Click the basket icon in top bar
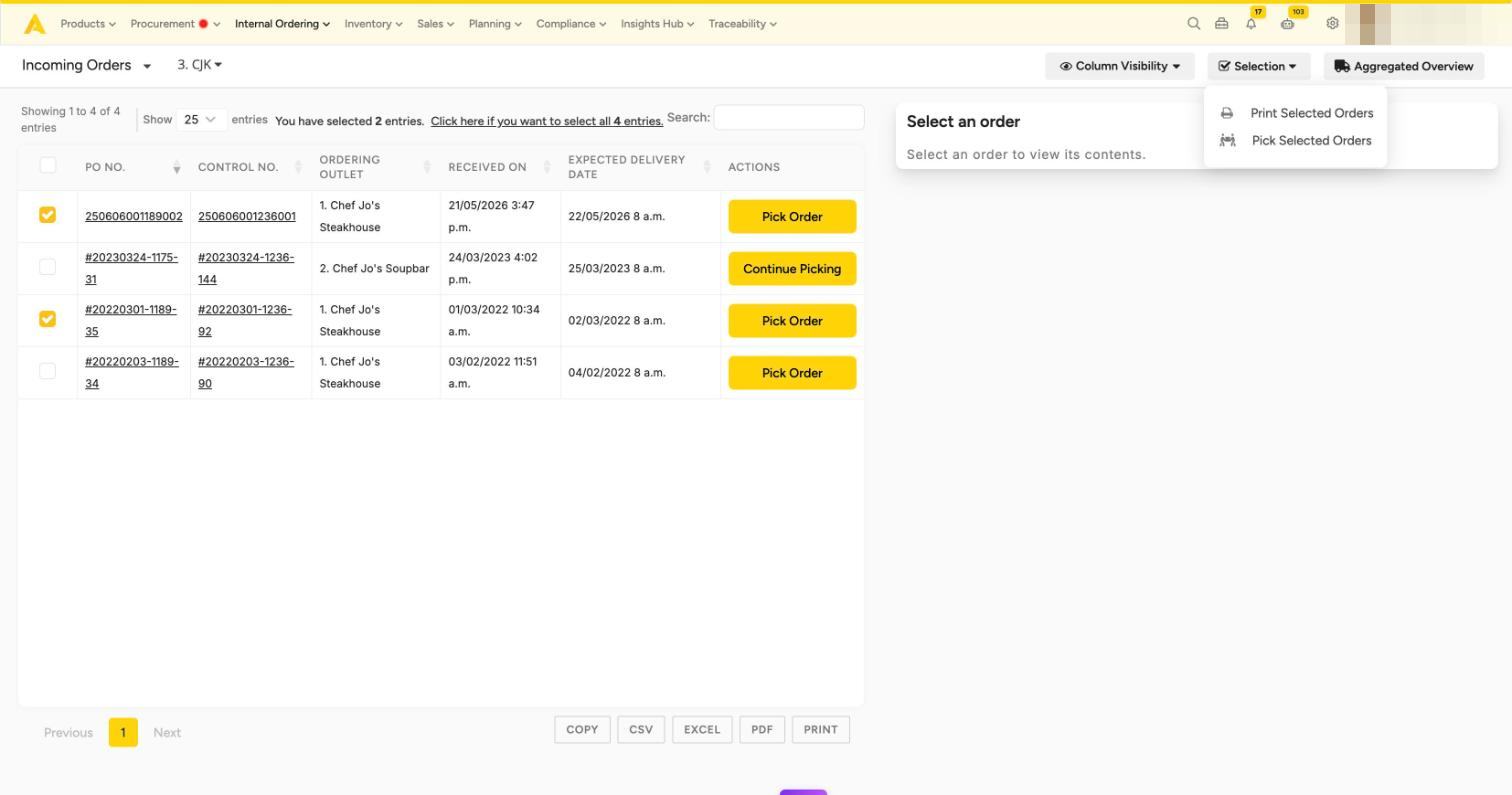 point(1221,23)
